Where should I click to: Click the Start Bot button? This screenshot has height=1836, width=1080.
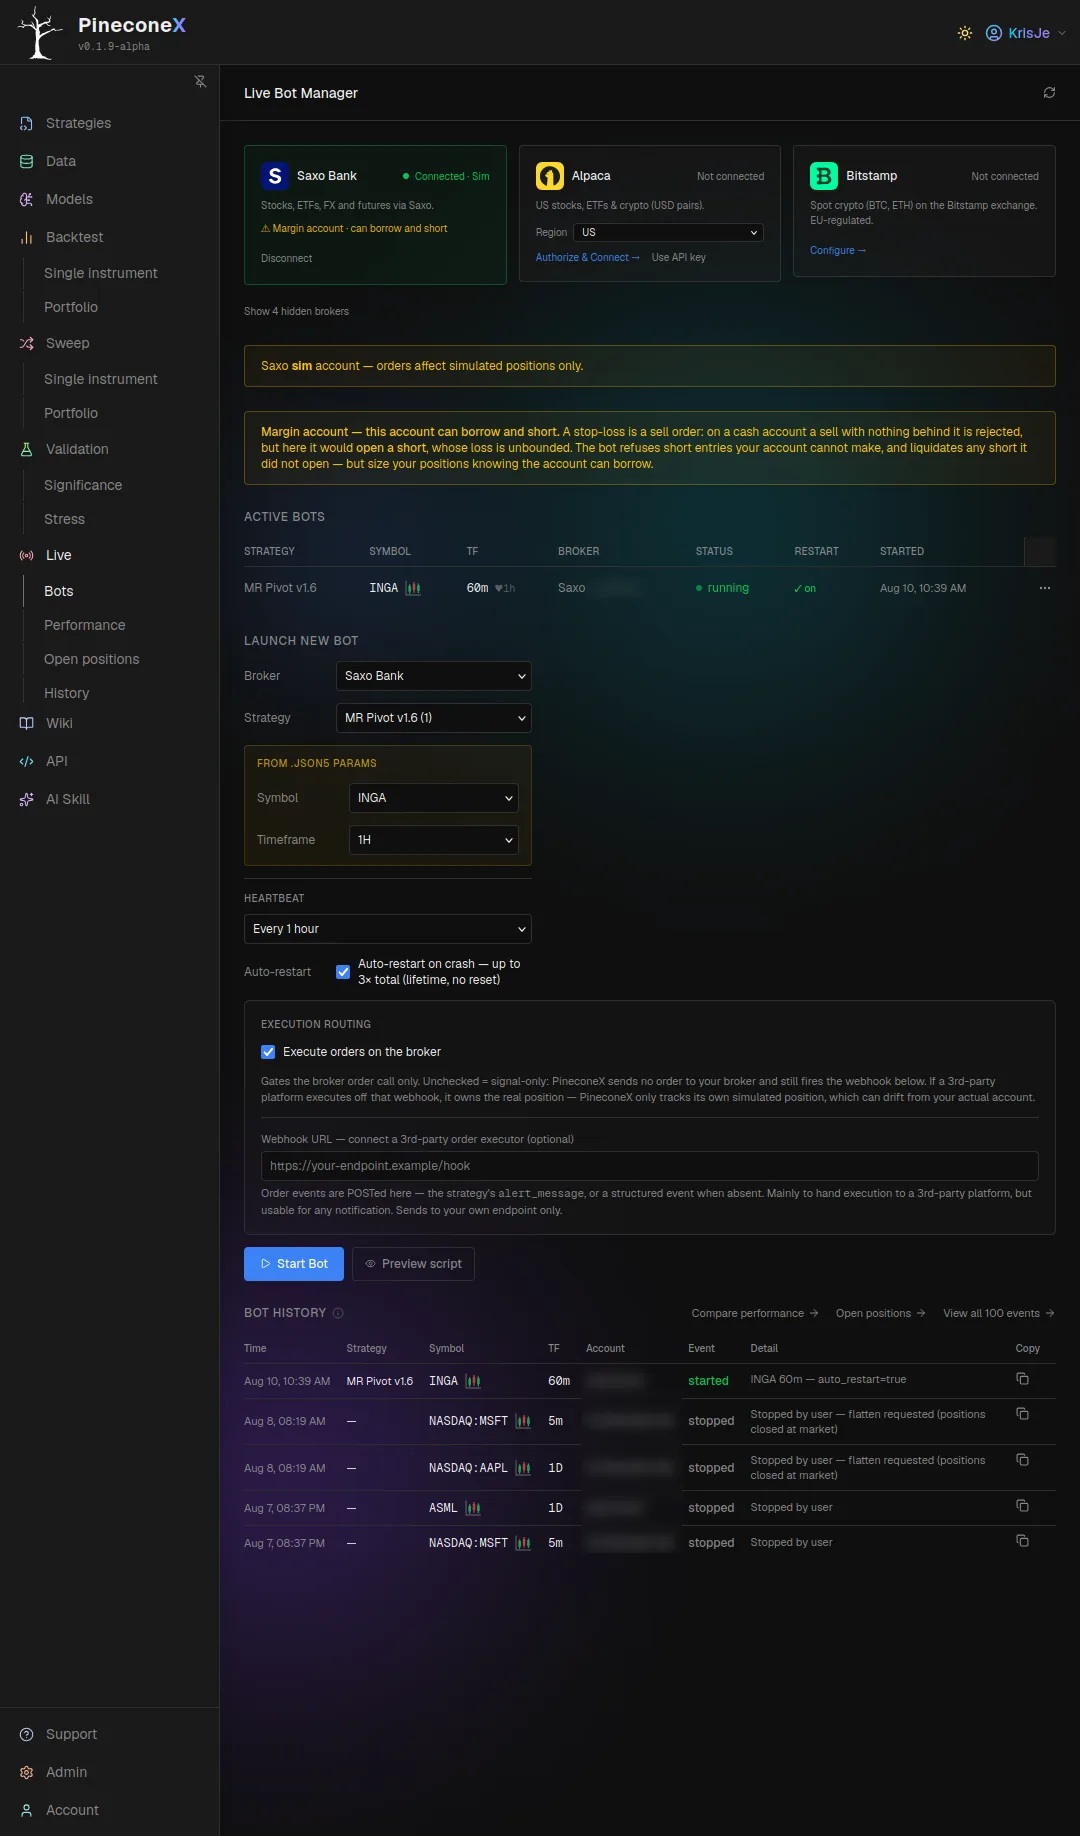click(x=294, y=1264)
